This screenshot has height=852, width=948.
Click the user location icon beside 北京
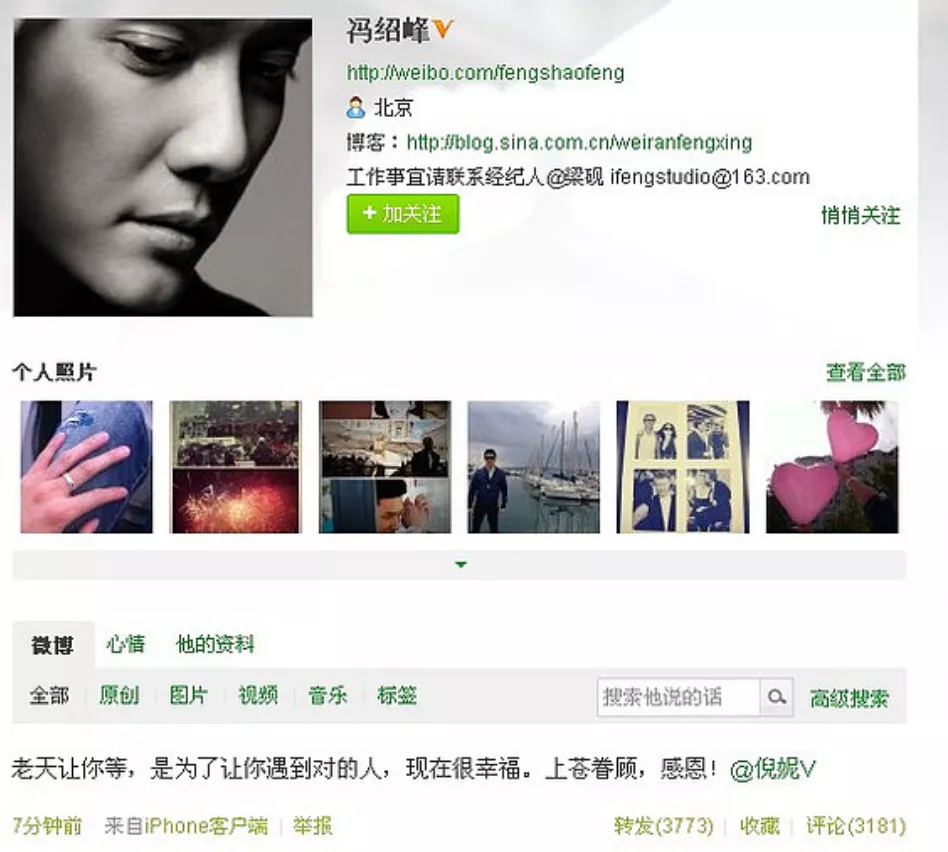(x=356, y=108)
